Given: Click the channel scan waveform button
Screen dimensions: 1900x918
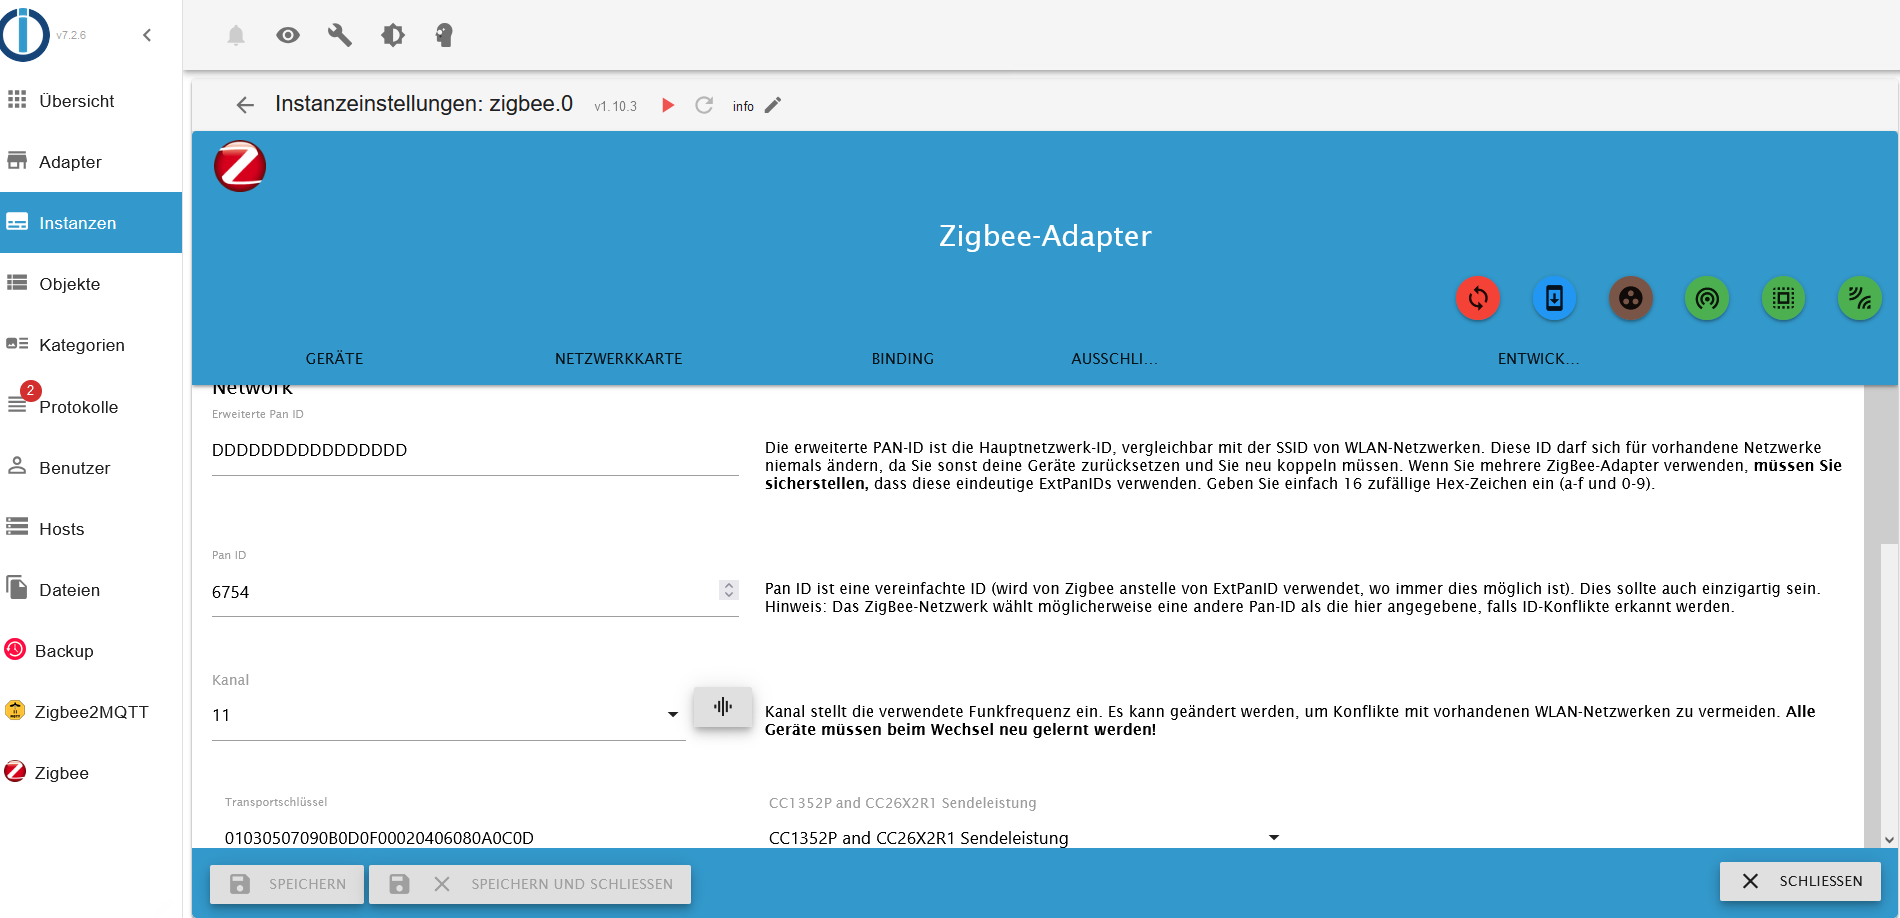Looking at the screenshot, I should pos(723,707).
